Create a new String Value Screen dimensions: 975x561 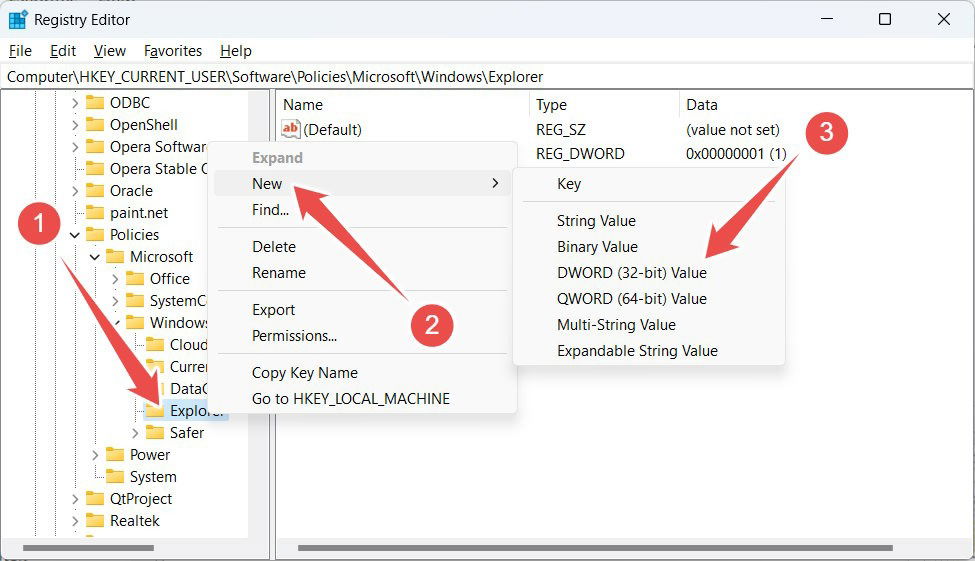(649, 221)
